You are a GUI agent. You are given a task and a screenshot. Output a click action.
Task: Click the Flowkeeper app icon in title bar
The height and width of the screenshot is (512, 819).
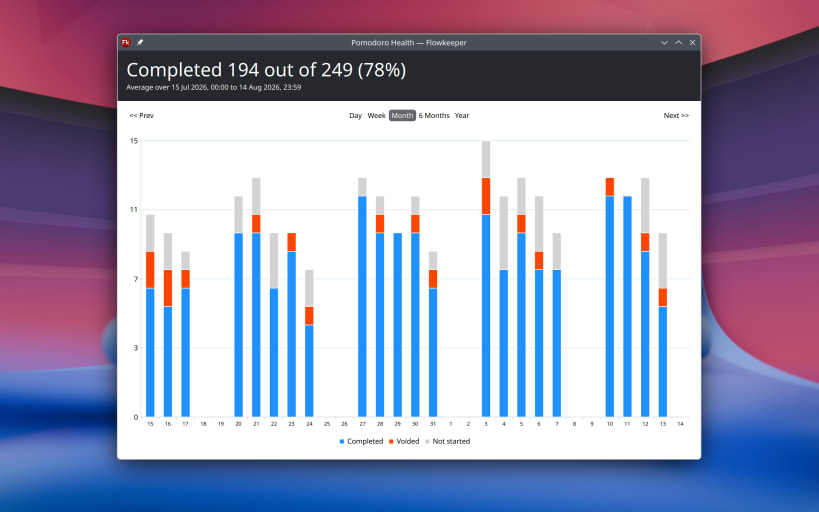click(125, 43)
